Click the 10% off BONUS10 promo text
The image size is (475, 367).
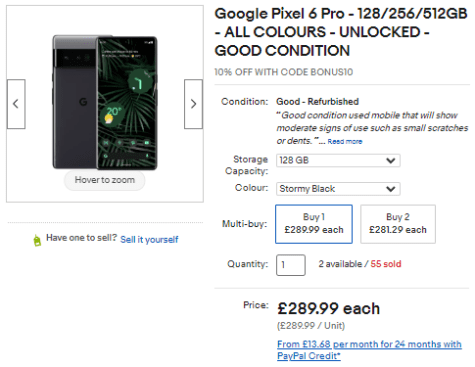pos(283,72)
